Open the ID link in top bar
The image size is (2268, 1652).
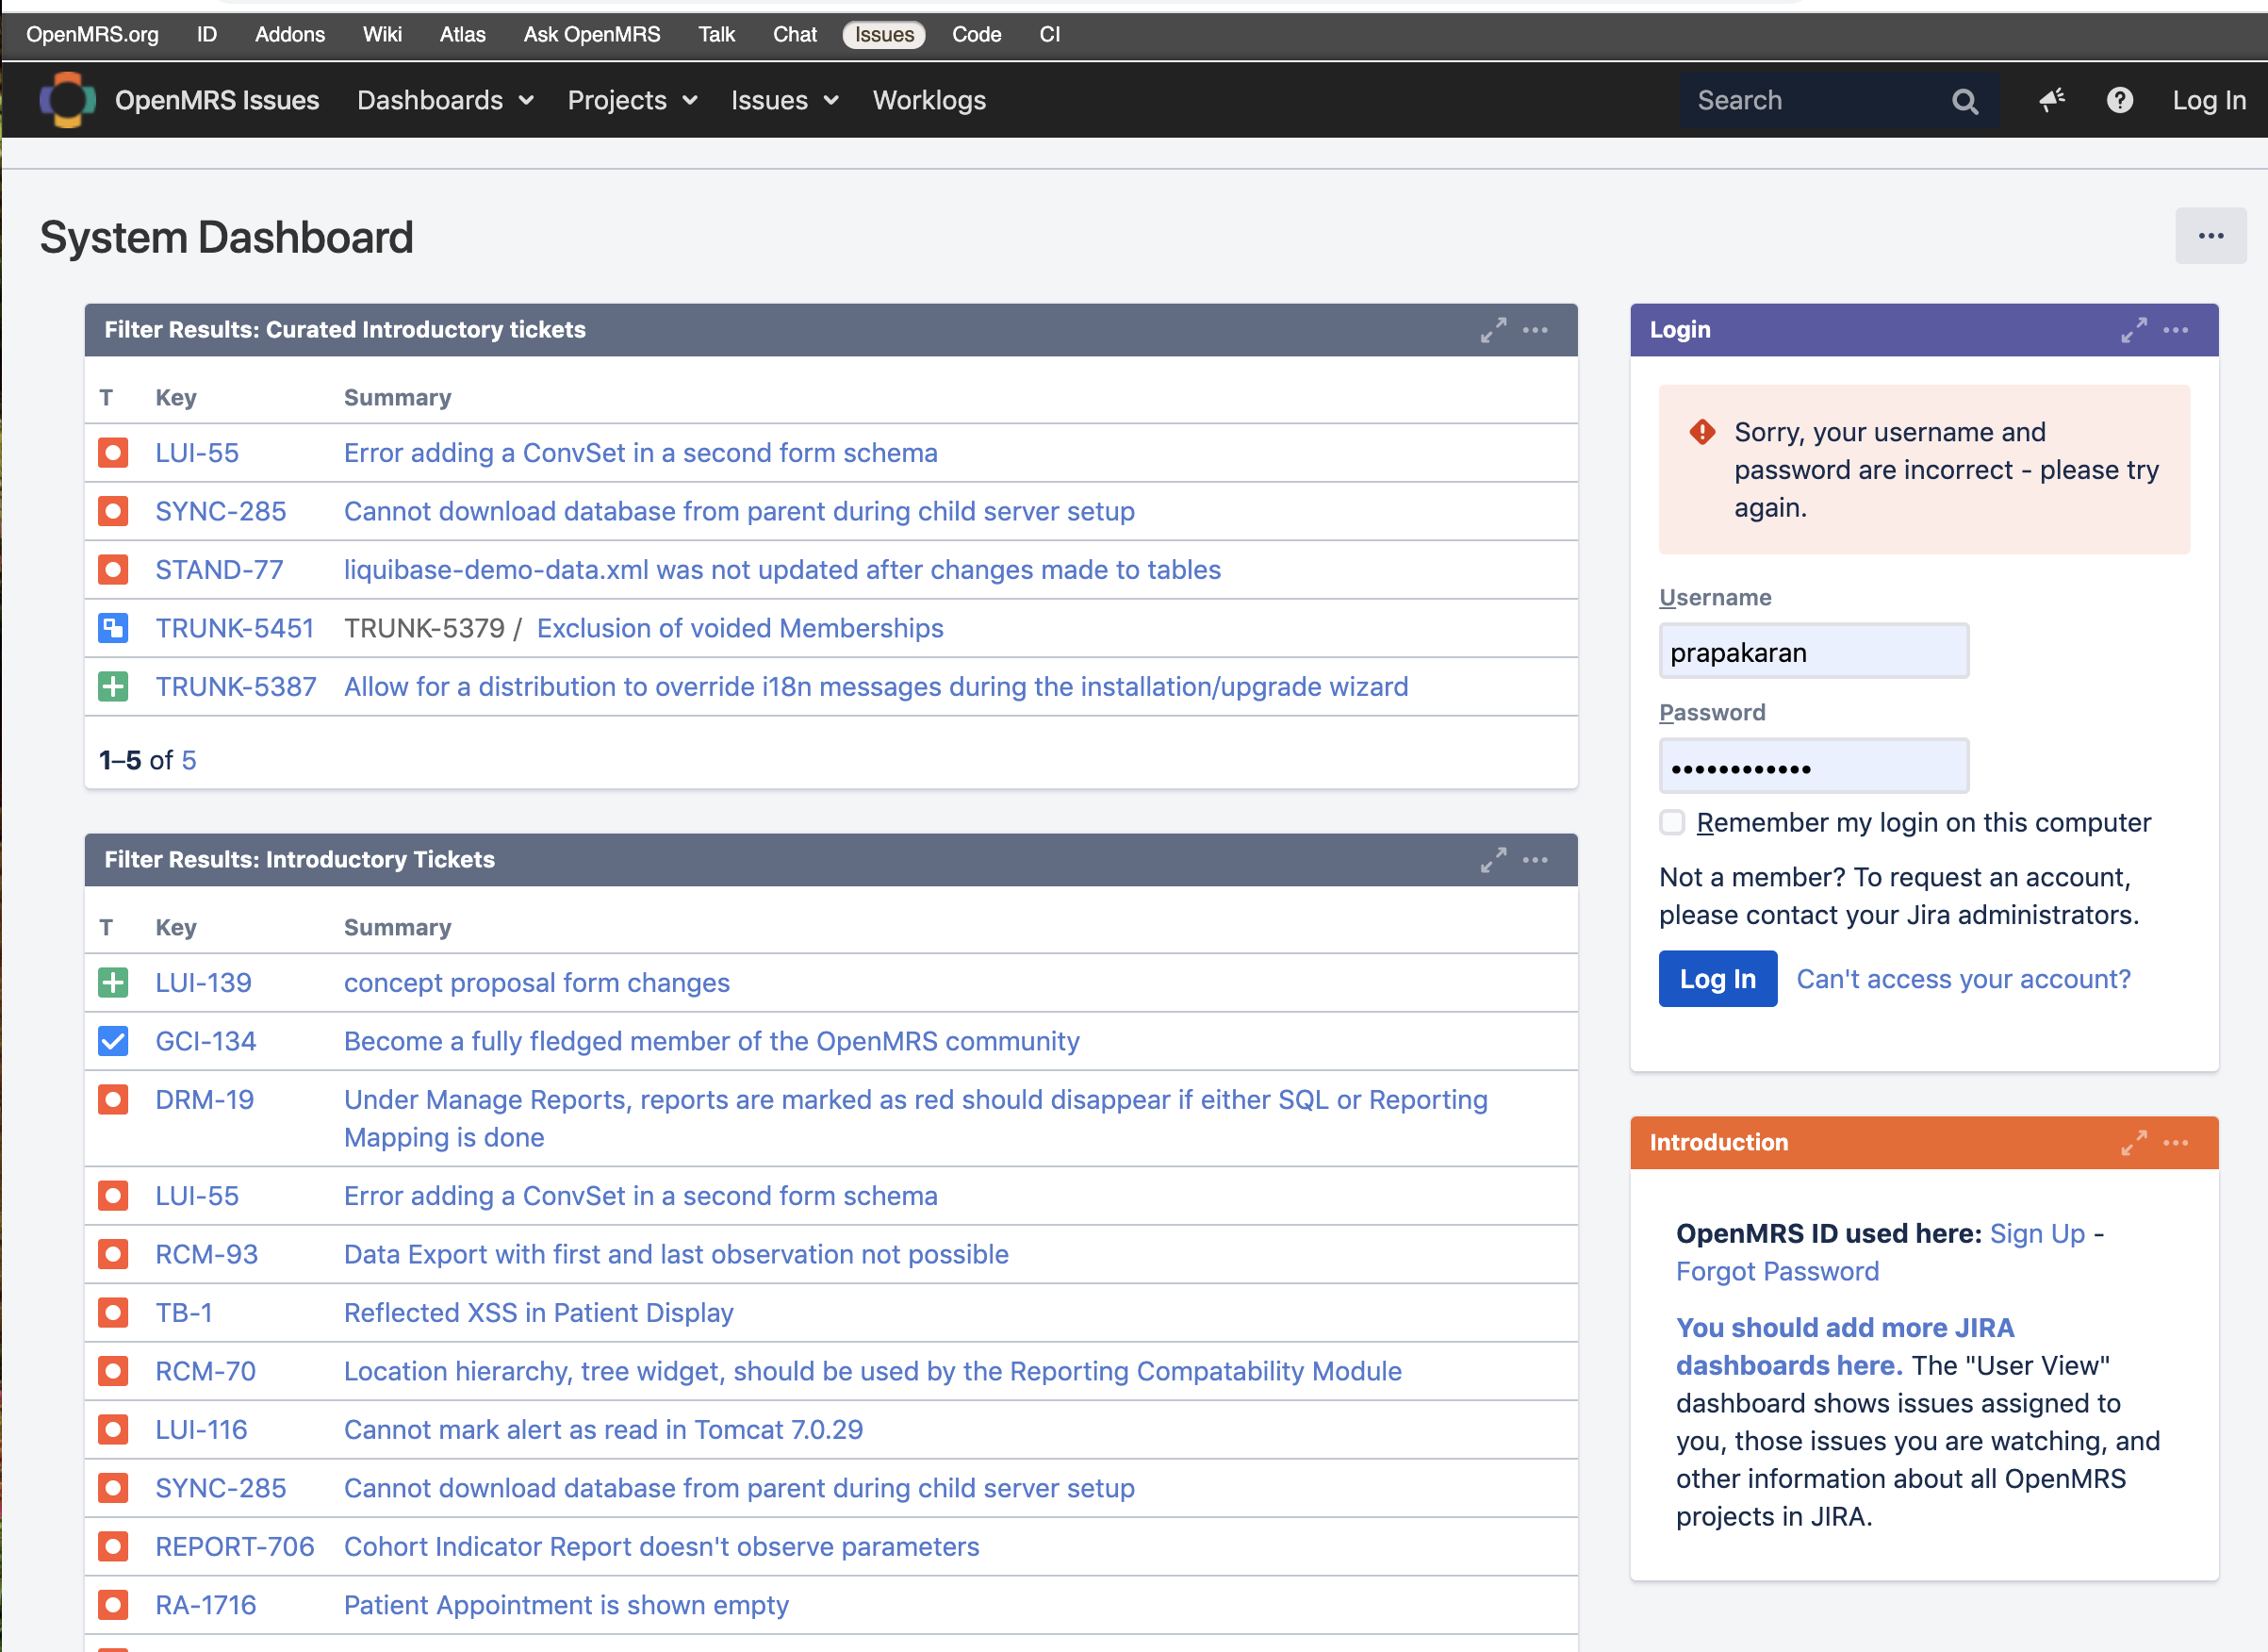pos(206,34)
